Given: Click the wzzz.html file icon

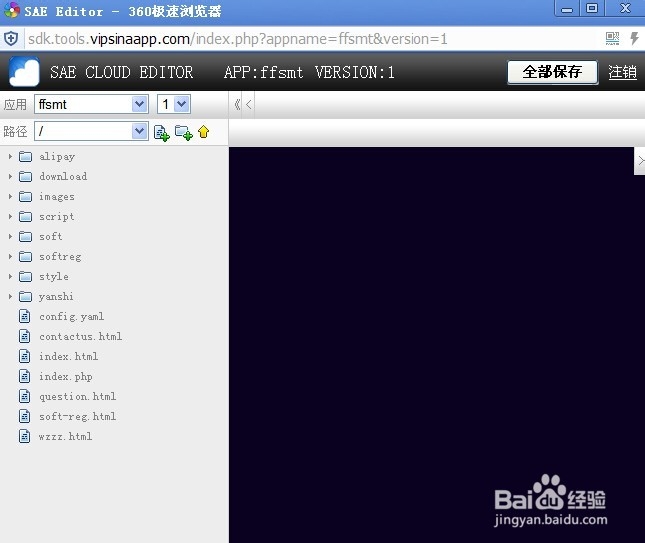Looking at the screenshot, I should pos(25,436).
